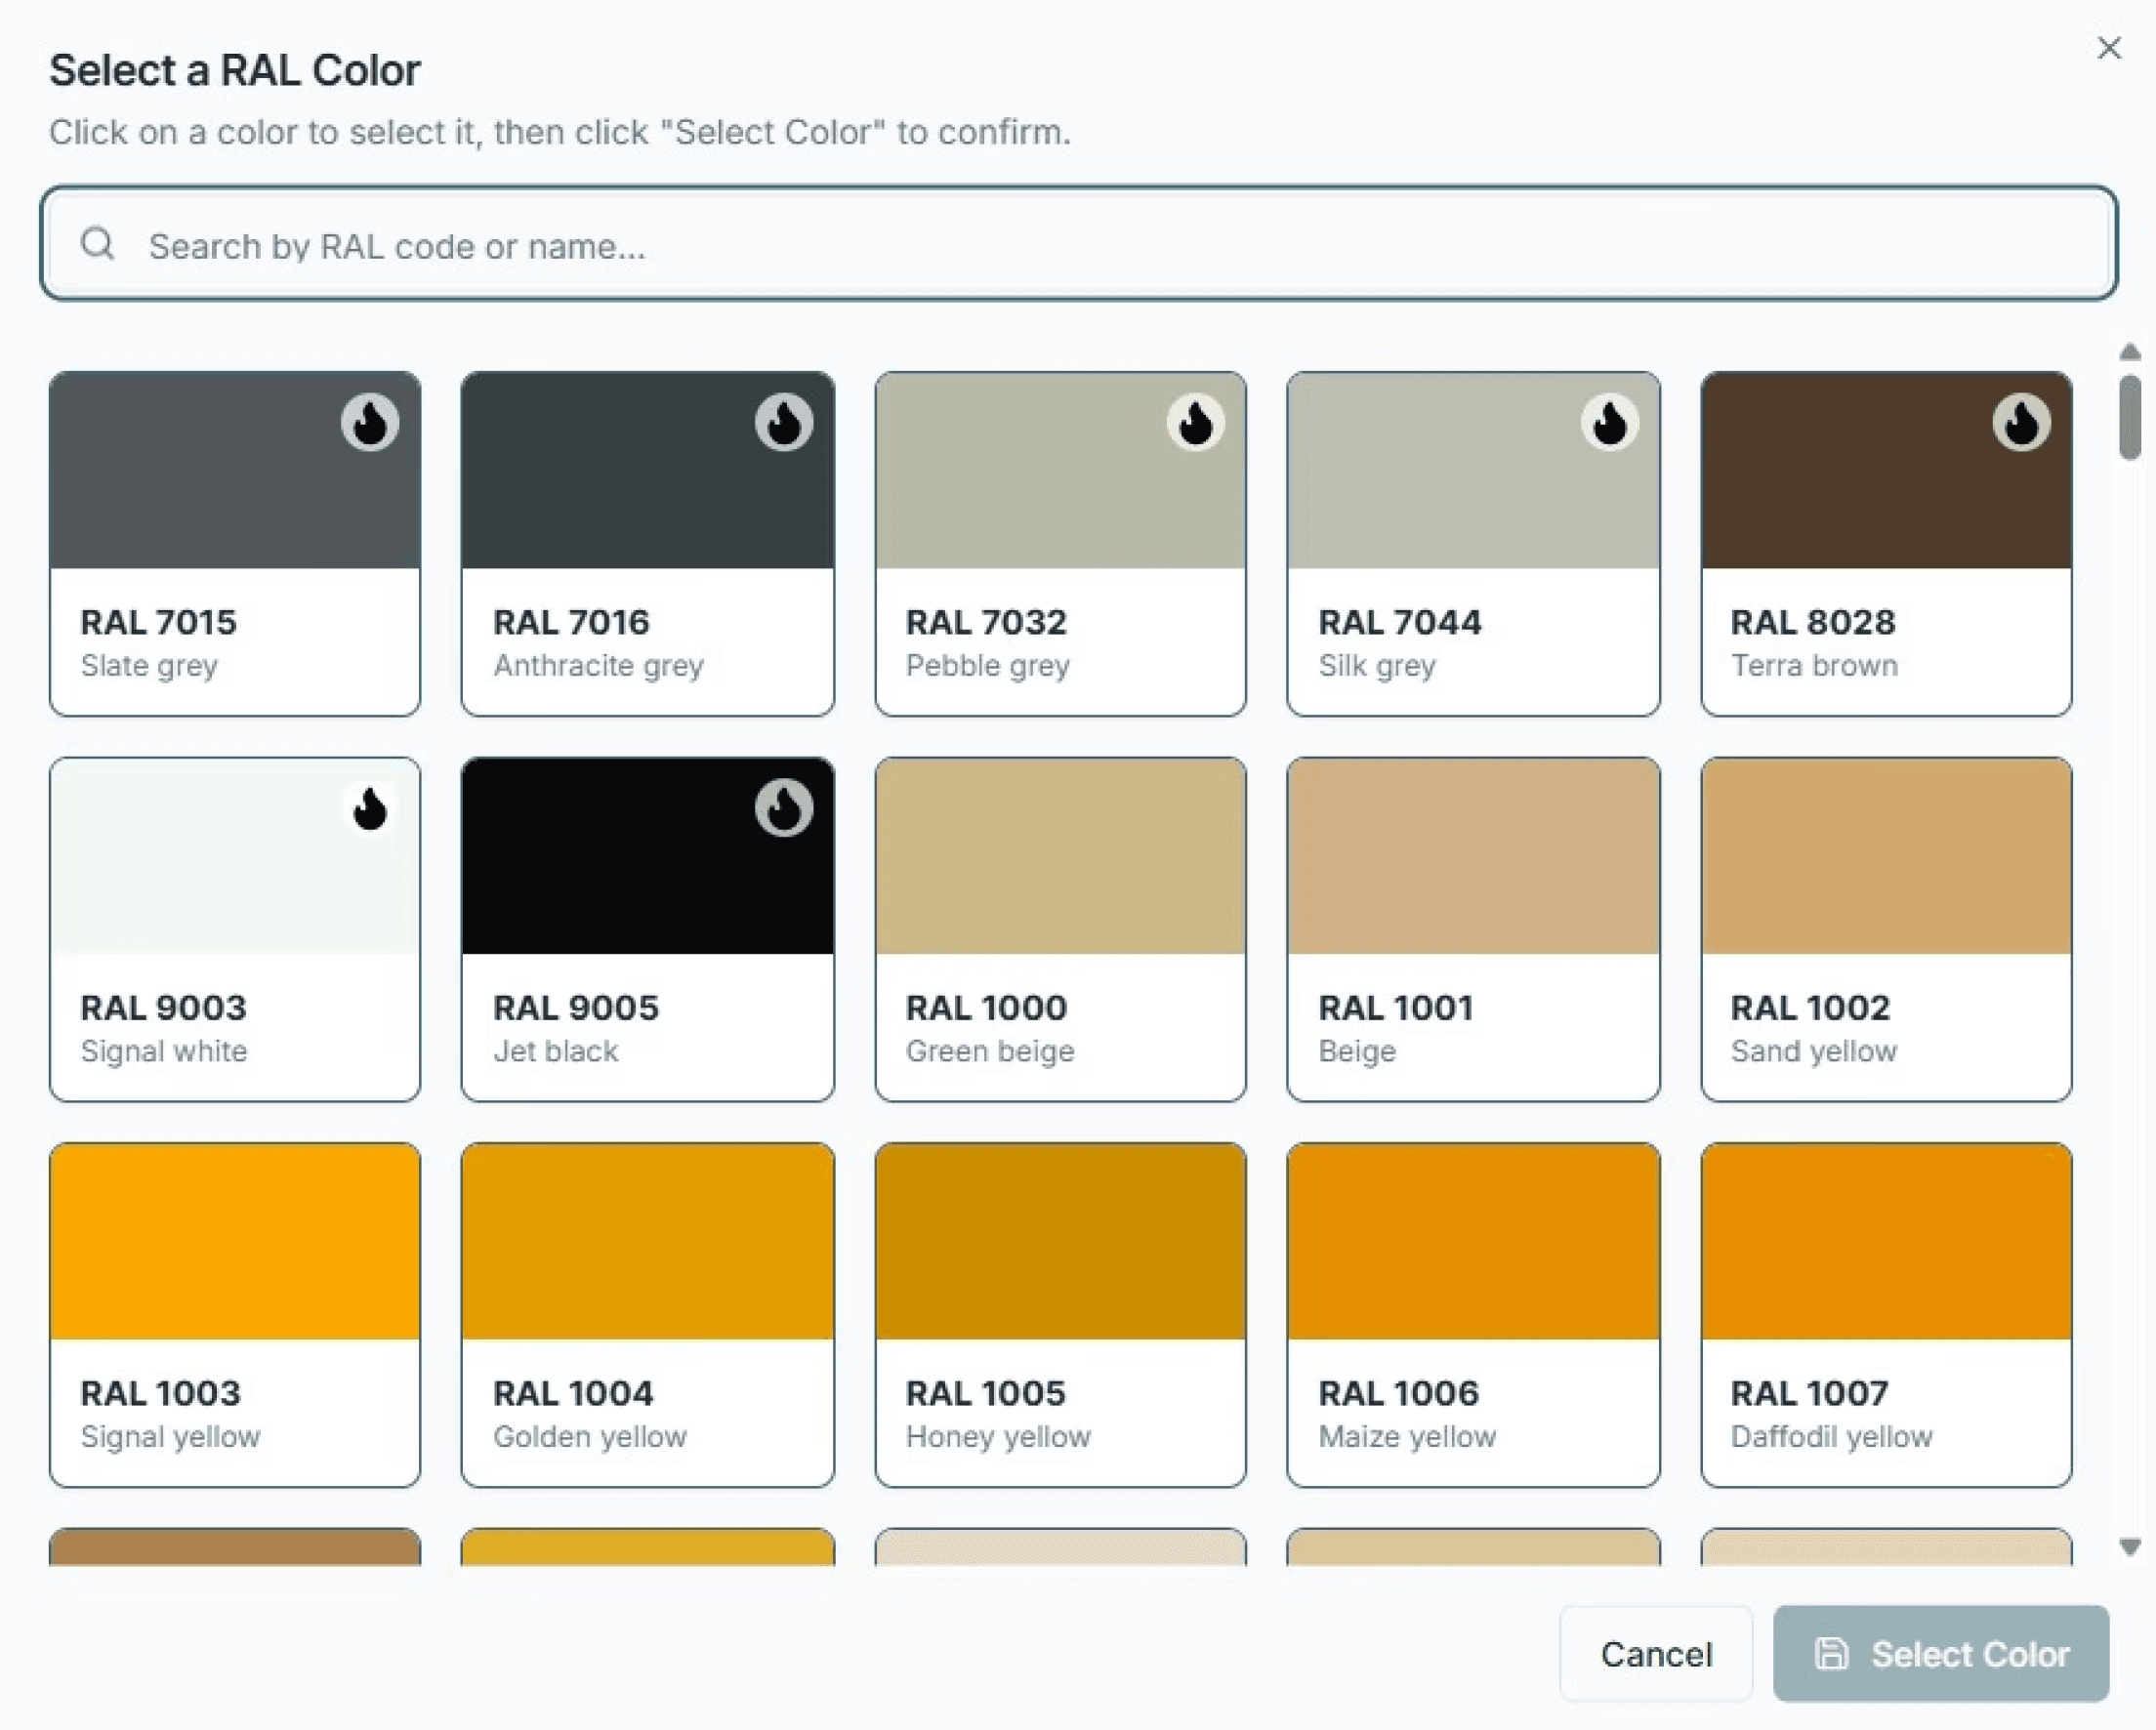The width and height of the screenshot is (2156, 1730).
Task: Focus the RAL code search field
Action: [x=1100, y=245]
